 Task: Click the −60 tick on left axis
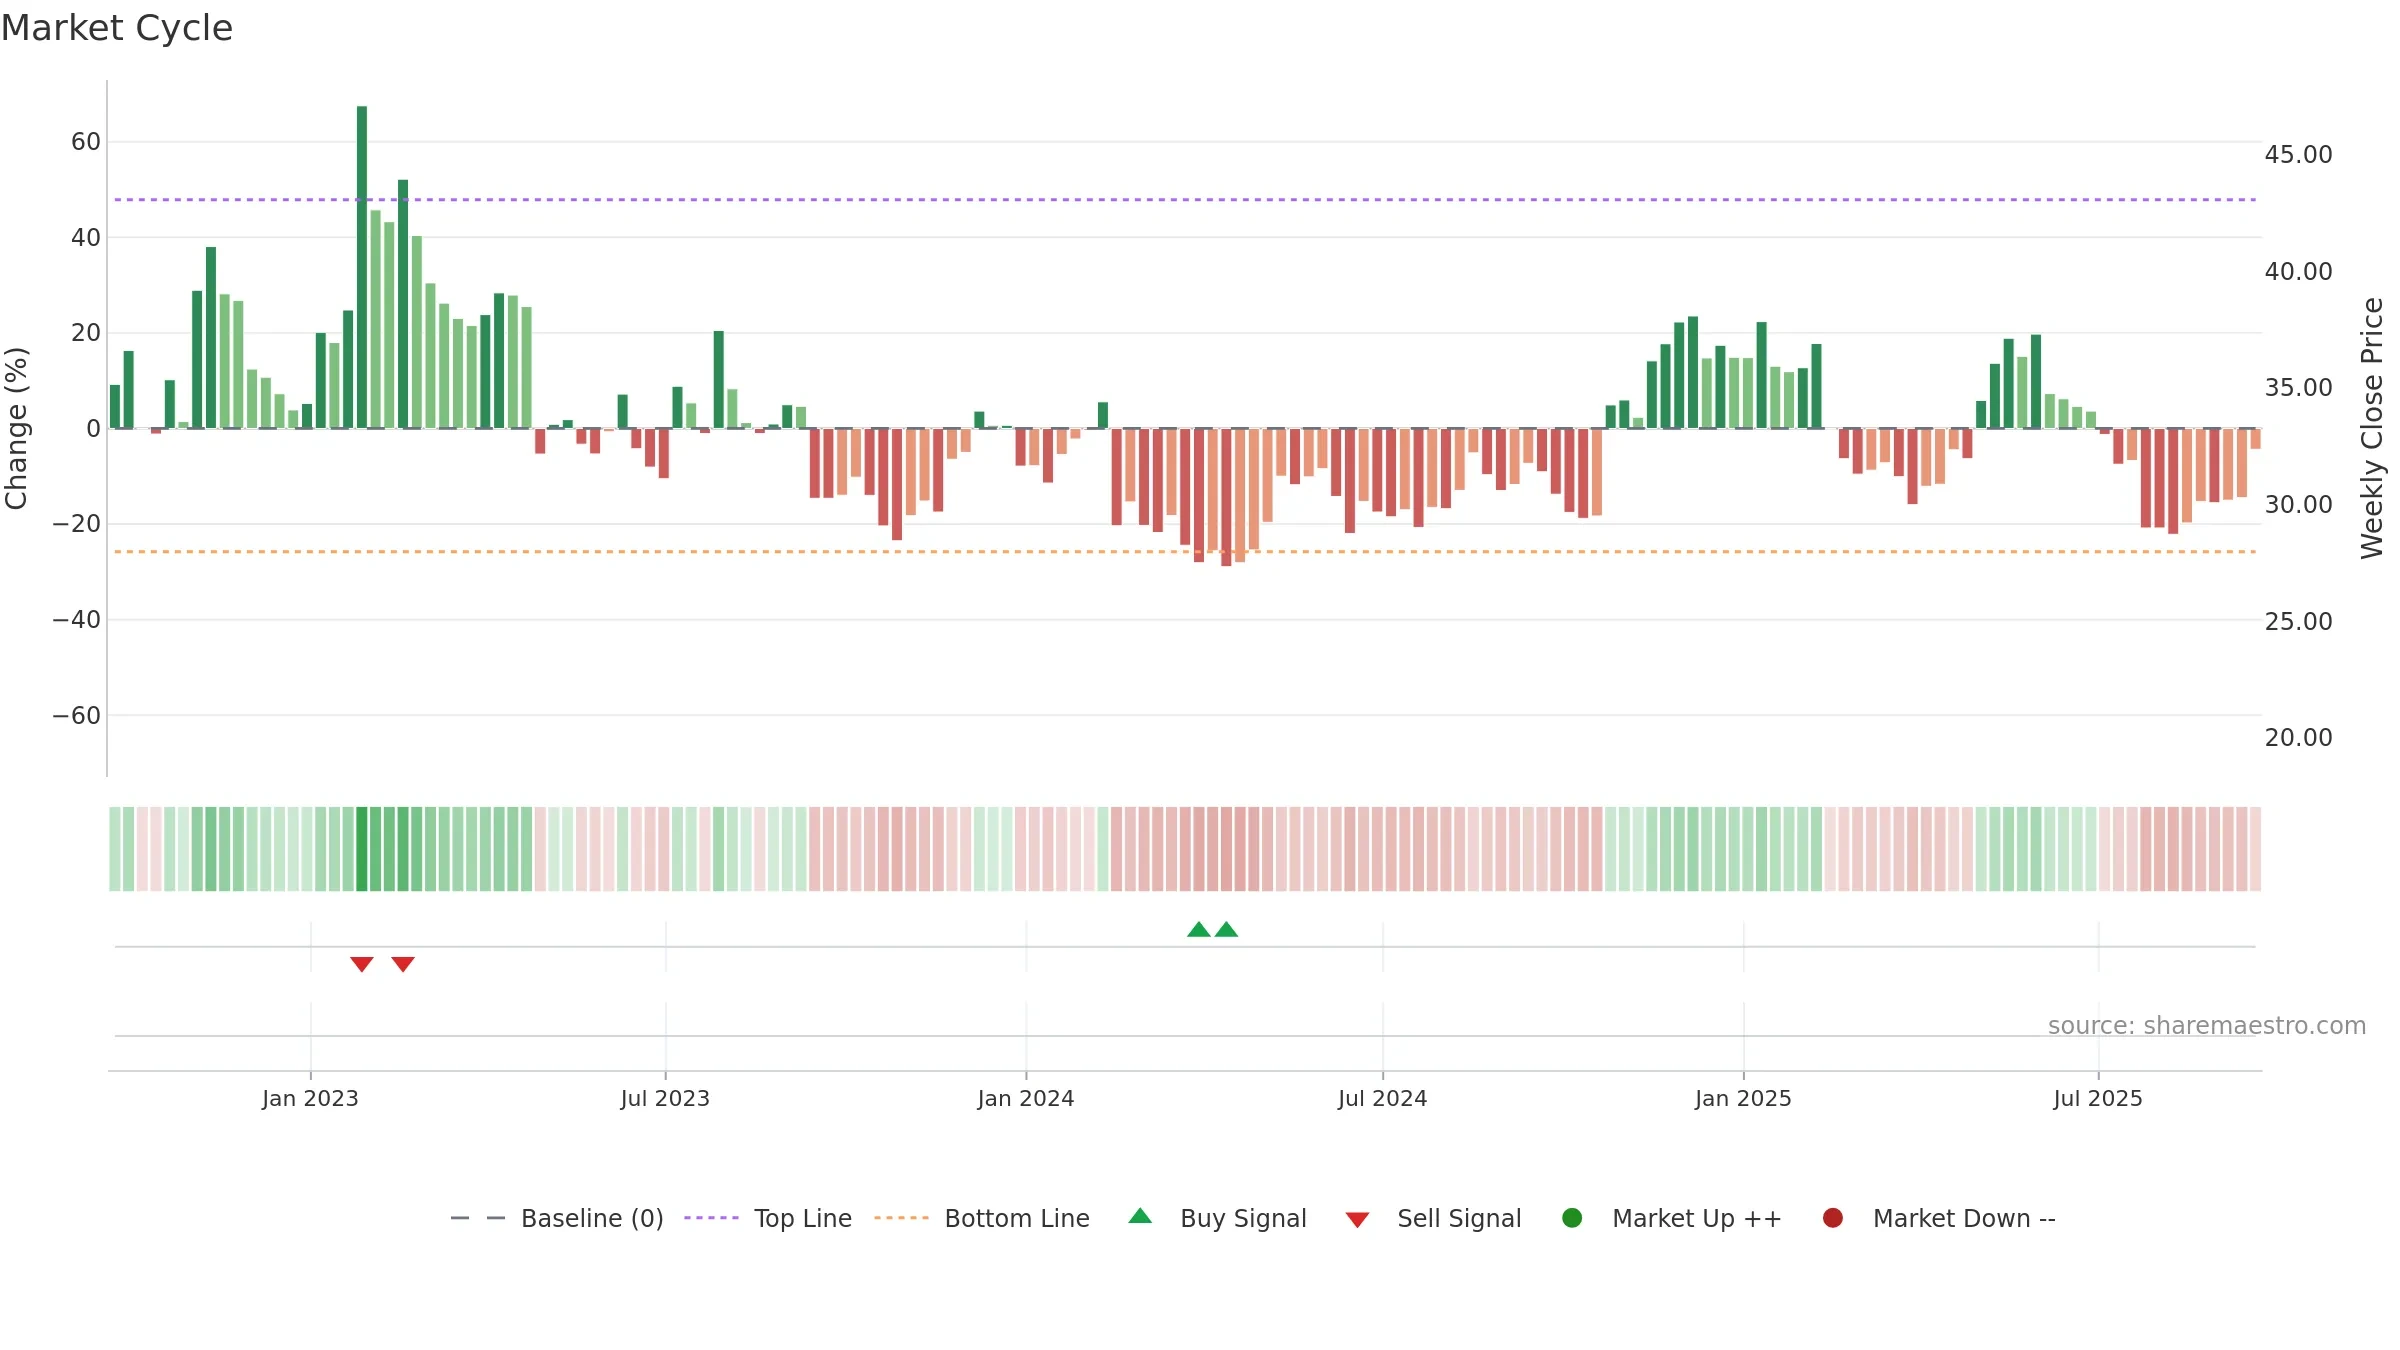click(x=77, y=716)
